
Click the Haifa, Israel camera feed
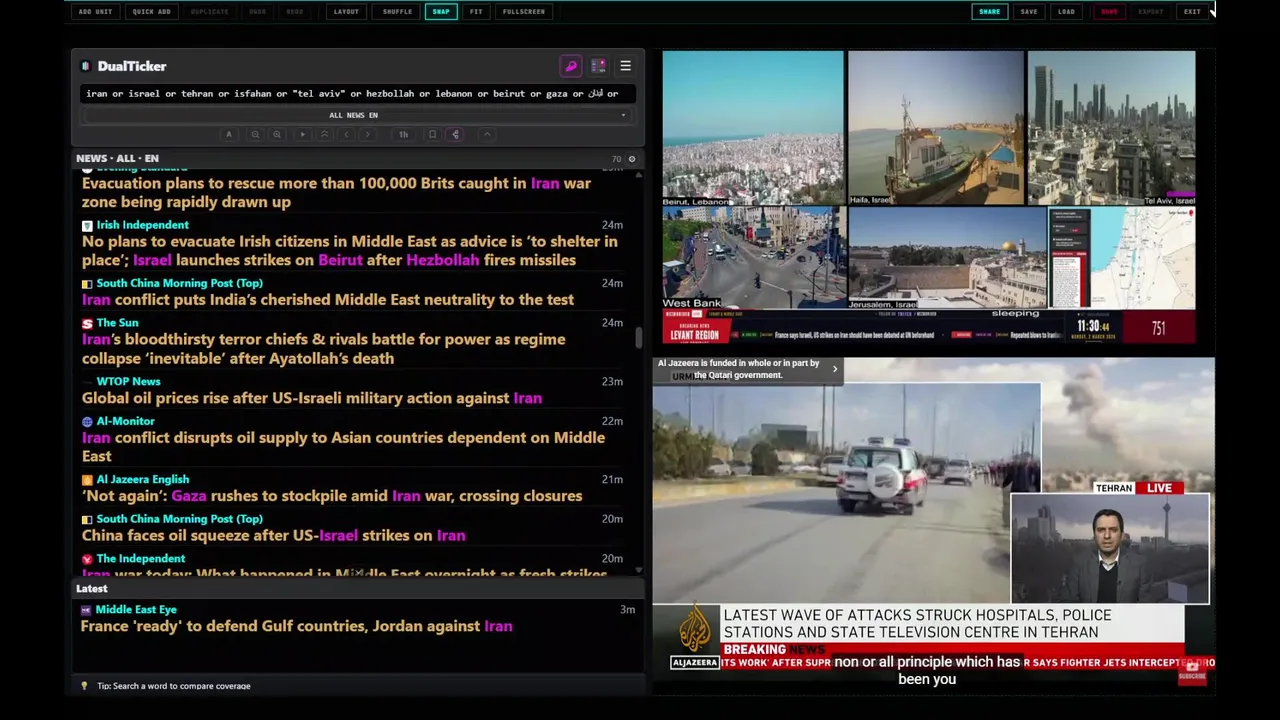click(936, 128)
